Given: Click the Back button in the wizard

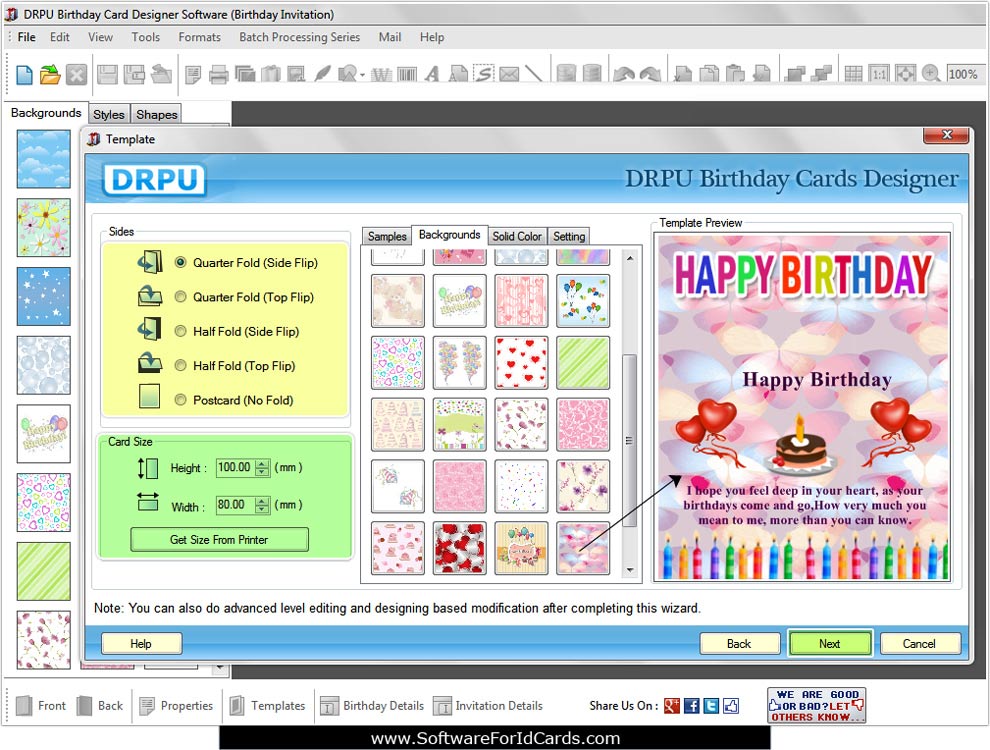Looking at the screenshot, I should 739,643.
